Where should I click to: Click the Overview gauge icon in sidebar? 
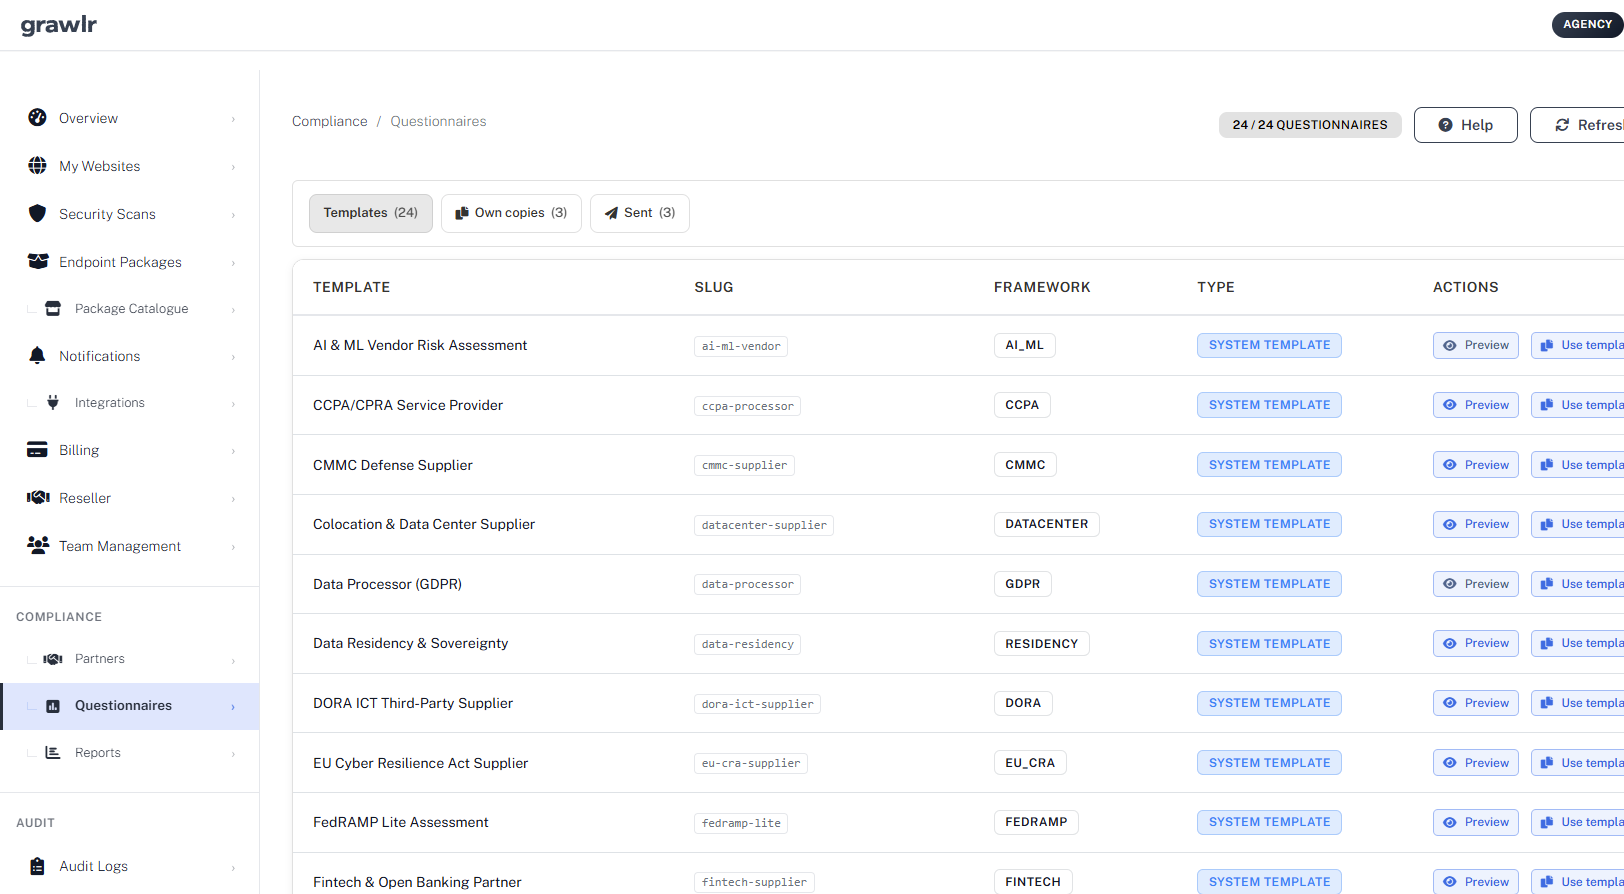(37, 117)
